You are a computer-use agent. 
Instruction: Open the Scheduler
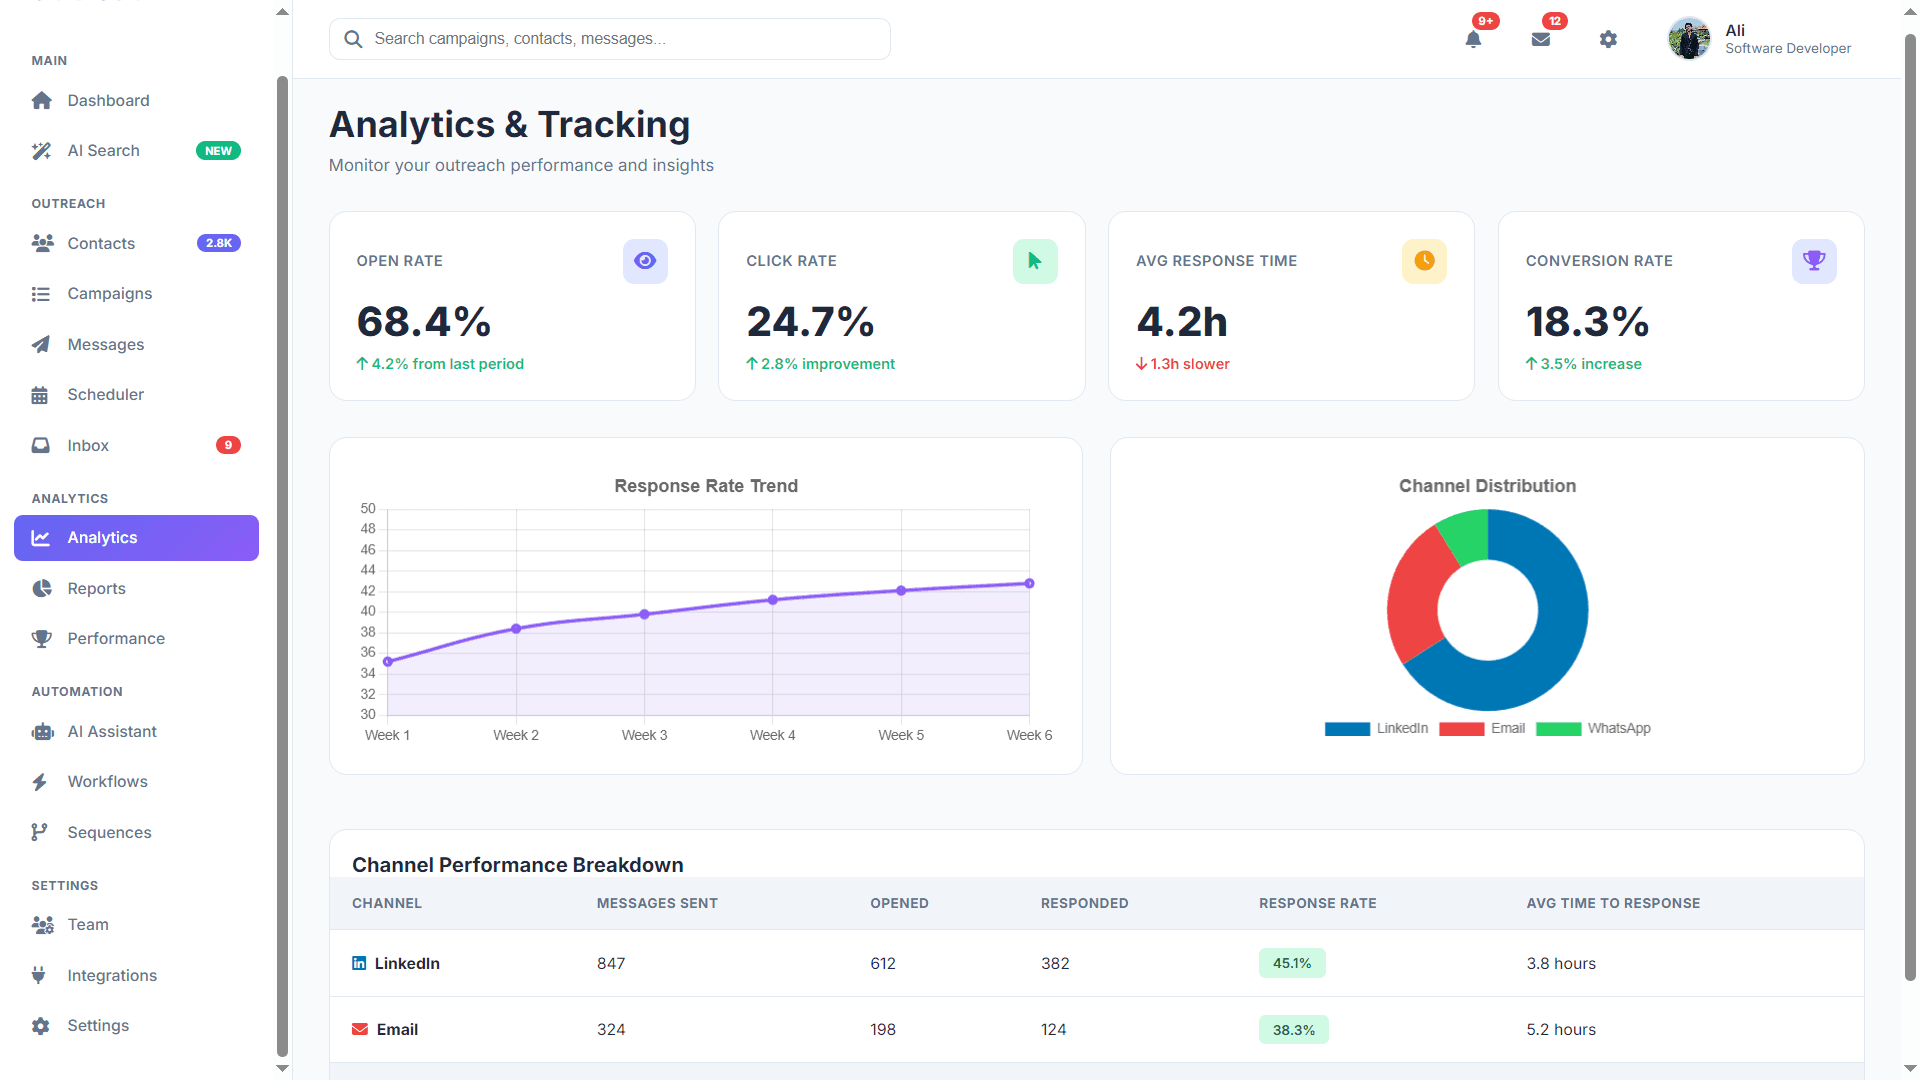tap(105, 394)
